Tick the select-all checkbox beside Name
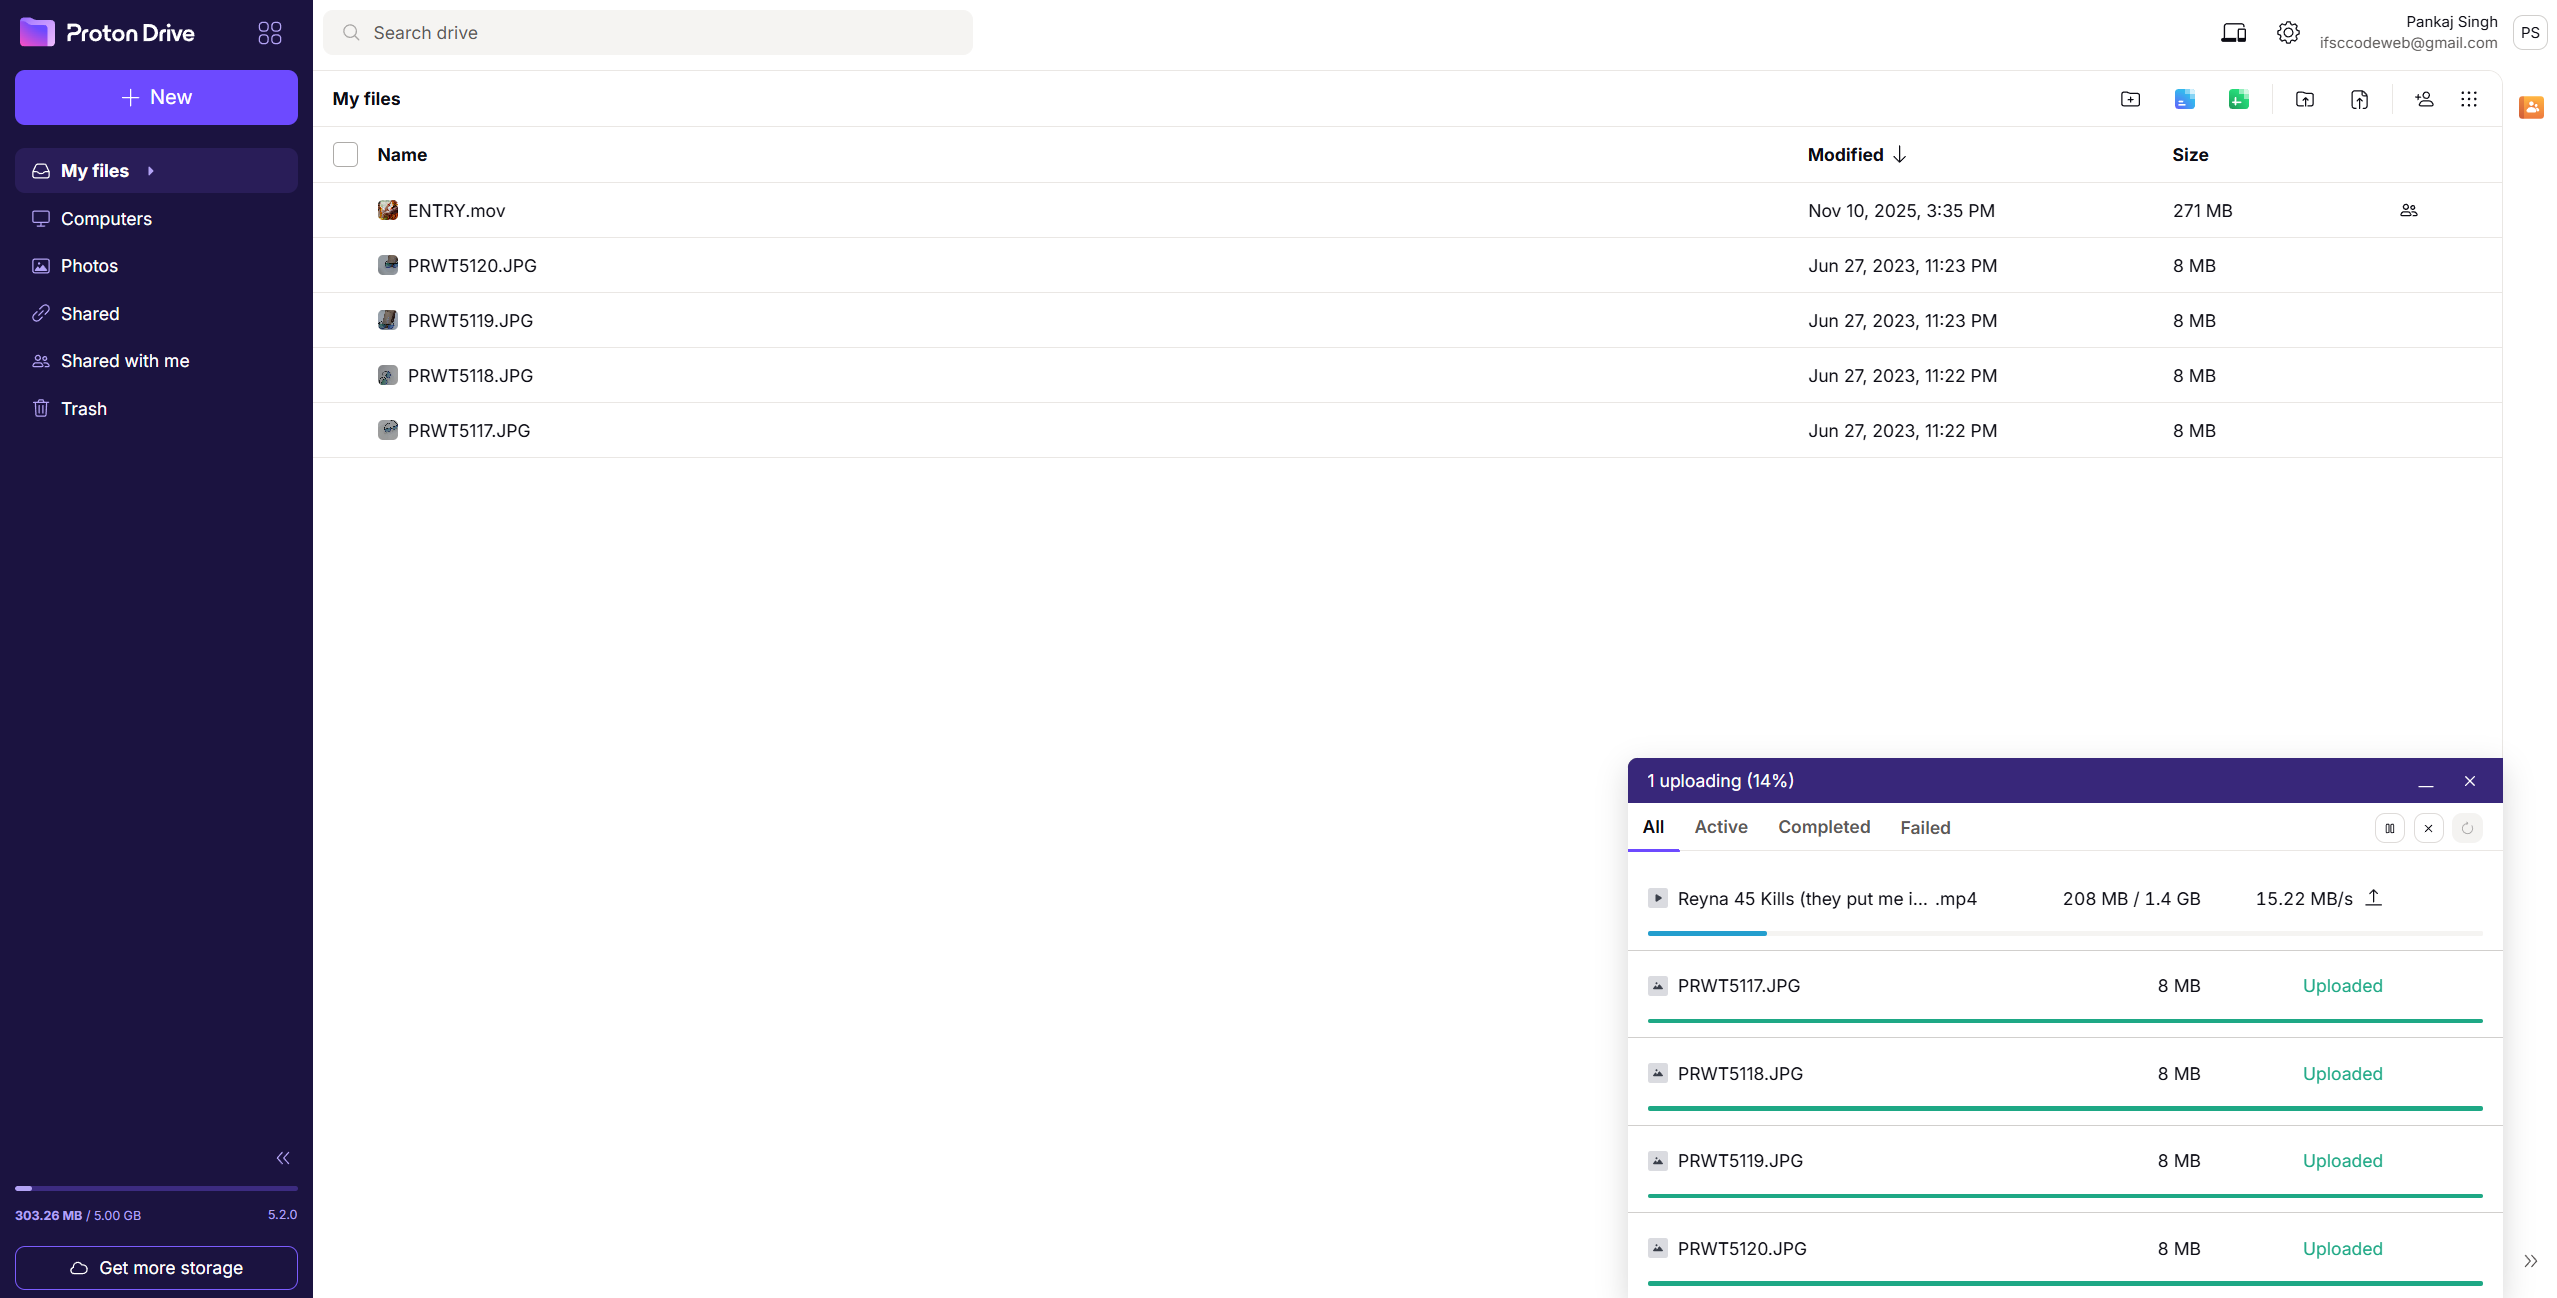Screen dimensions: 2557x1298 [345, 155]
